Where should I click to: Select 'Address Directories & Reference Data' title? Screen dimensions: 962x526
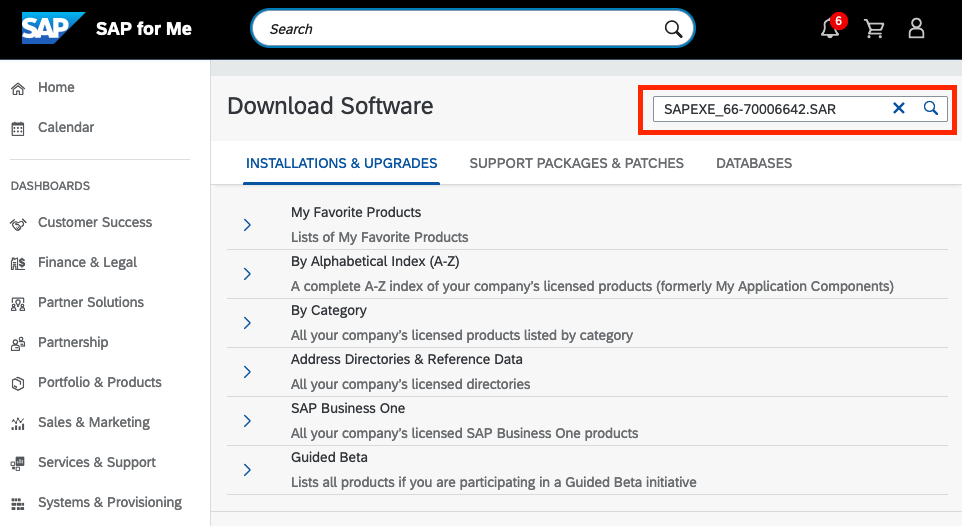pyautogui.click(x=406, y=360)
